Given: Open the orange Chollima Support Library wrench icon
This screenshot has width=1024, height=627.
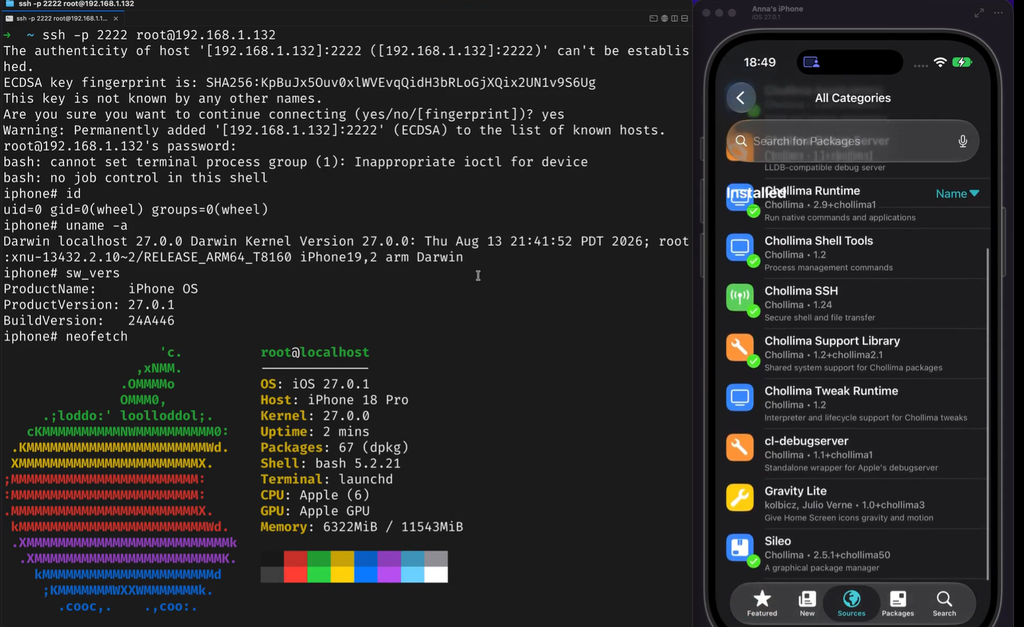Looking at the screenshot, I should coord(740,347).
